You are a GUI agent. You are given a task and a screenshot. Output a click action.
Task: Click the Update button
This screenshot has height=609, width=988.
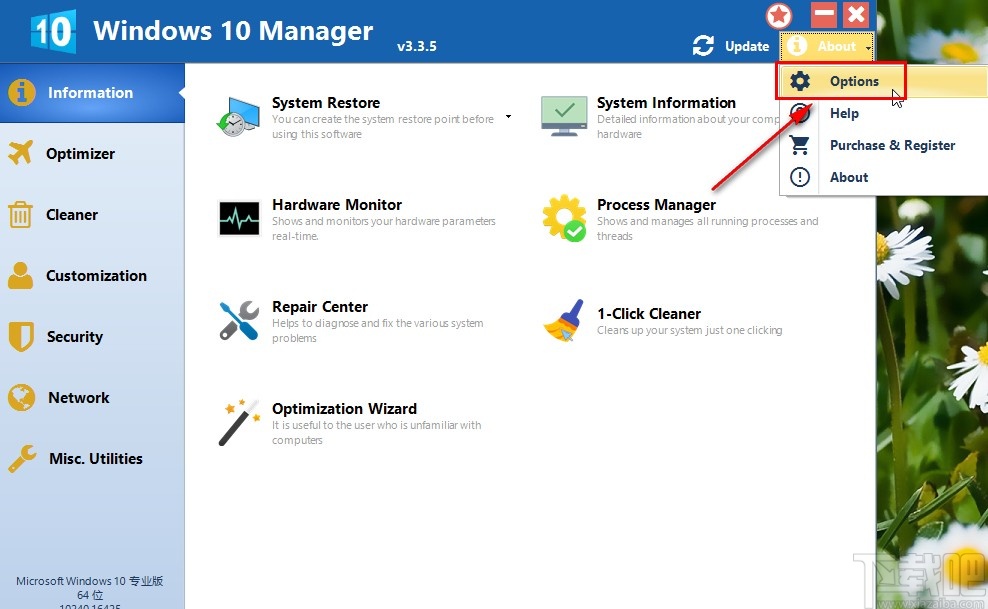pyautogui.click(x=731, y=46)
